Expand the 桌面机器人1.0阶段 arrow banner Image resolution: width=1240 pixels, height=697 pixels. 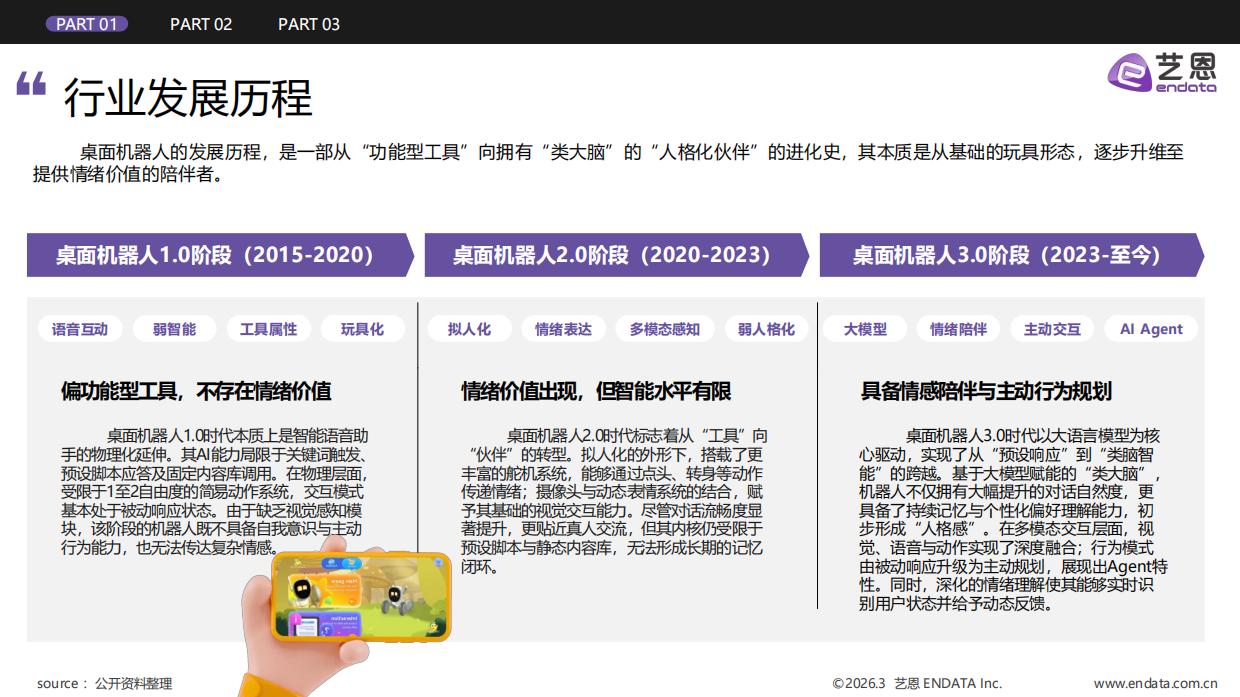click(x=213, y=256)
